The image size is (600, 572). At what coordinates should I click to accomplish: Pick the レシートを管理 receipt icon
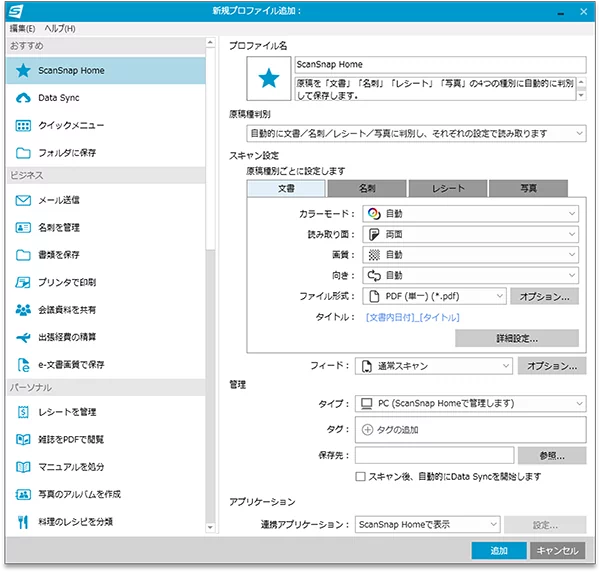click(23, 412)
